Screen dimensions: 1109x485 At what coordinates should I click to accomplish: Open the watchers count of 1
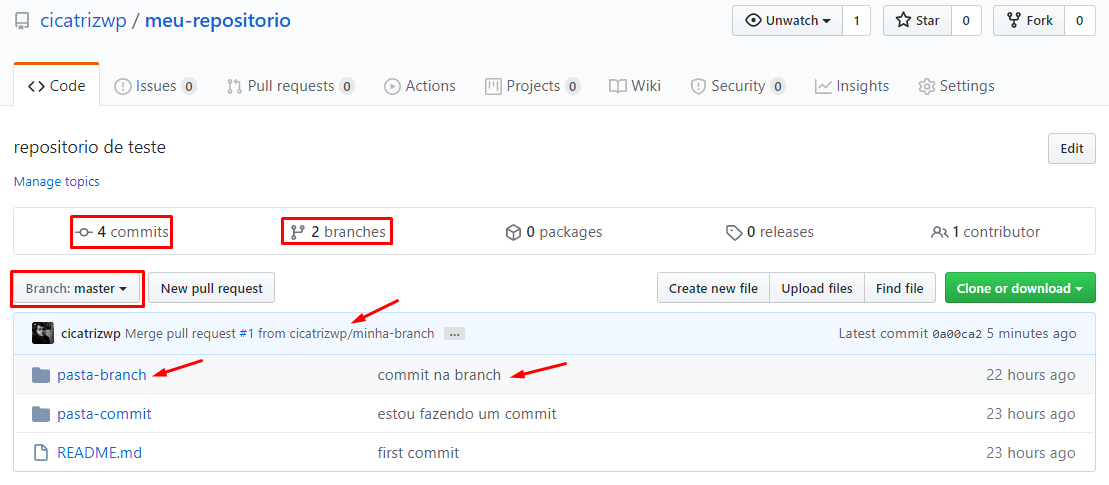[857, 21]
